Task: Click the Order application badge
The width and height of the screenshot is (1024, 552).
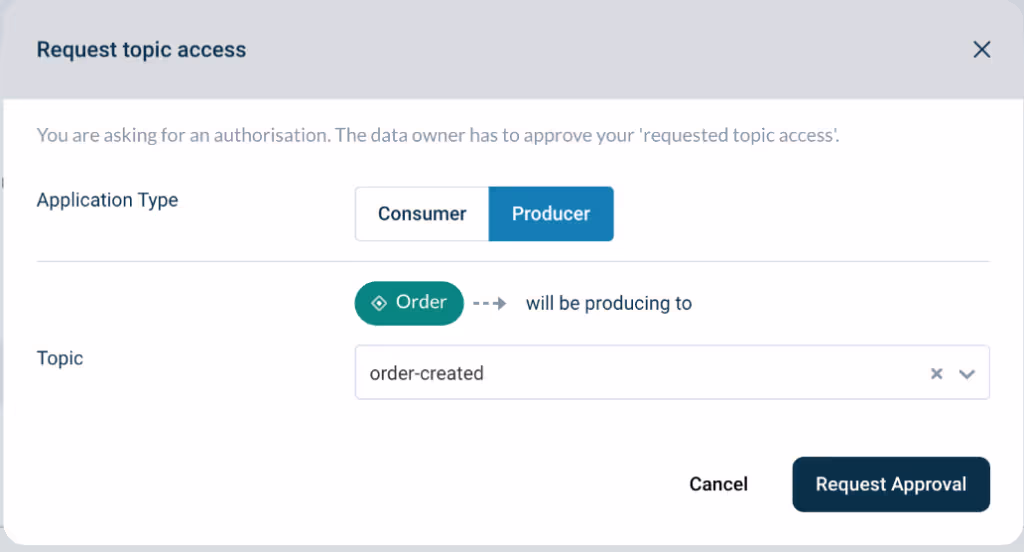Action: 409,303
